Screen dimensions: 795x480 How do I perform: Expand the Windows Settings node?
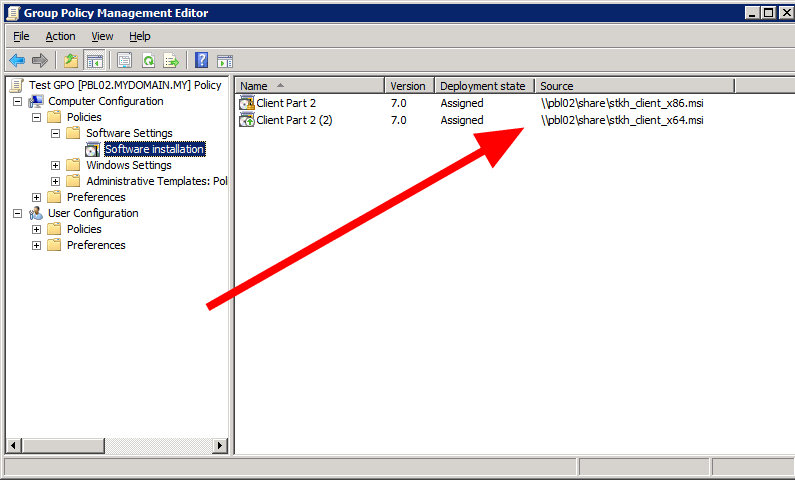(x=56, y=165)
